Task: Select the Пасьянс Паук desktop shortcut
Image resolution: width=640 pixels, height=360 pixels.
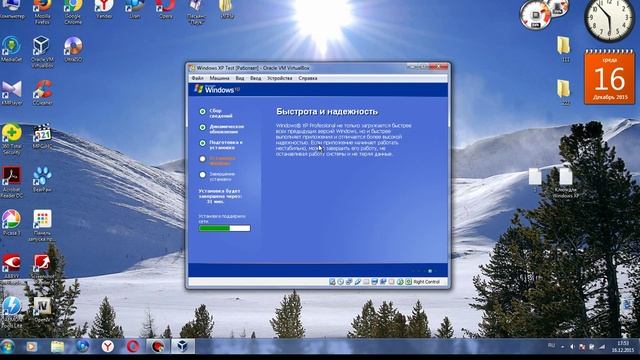Action: (x=196, y=12)
